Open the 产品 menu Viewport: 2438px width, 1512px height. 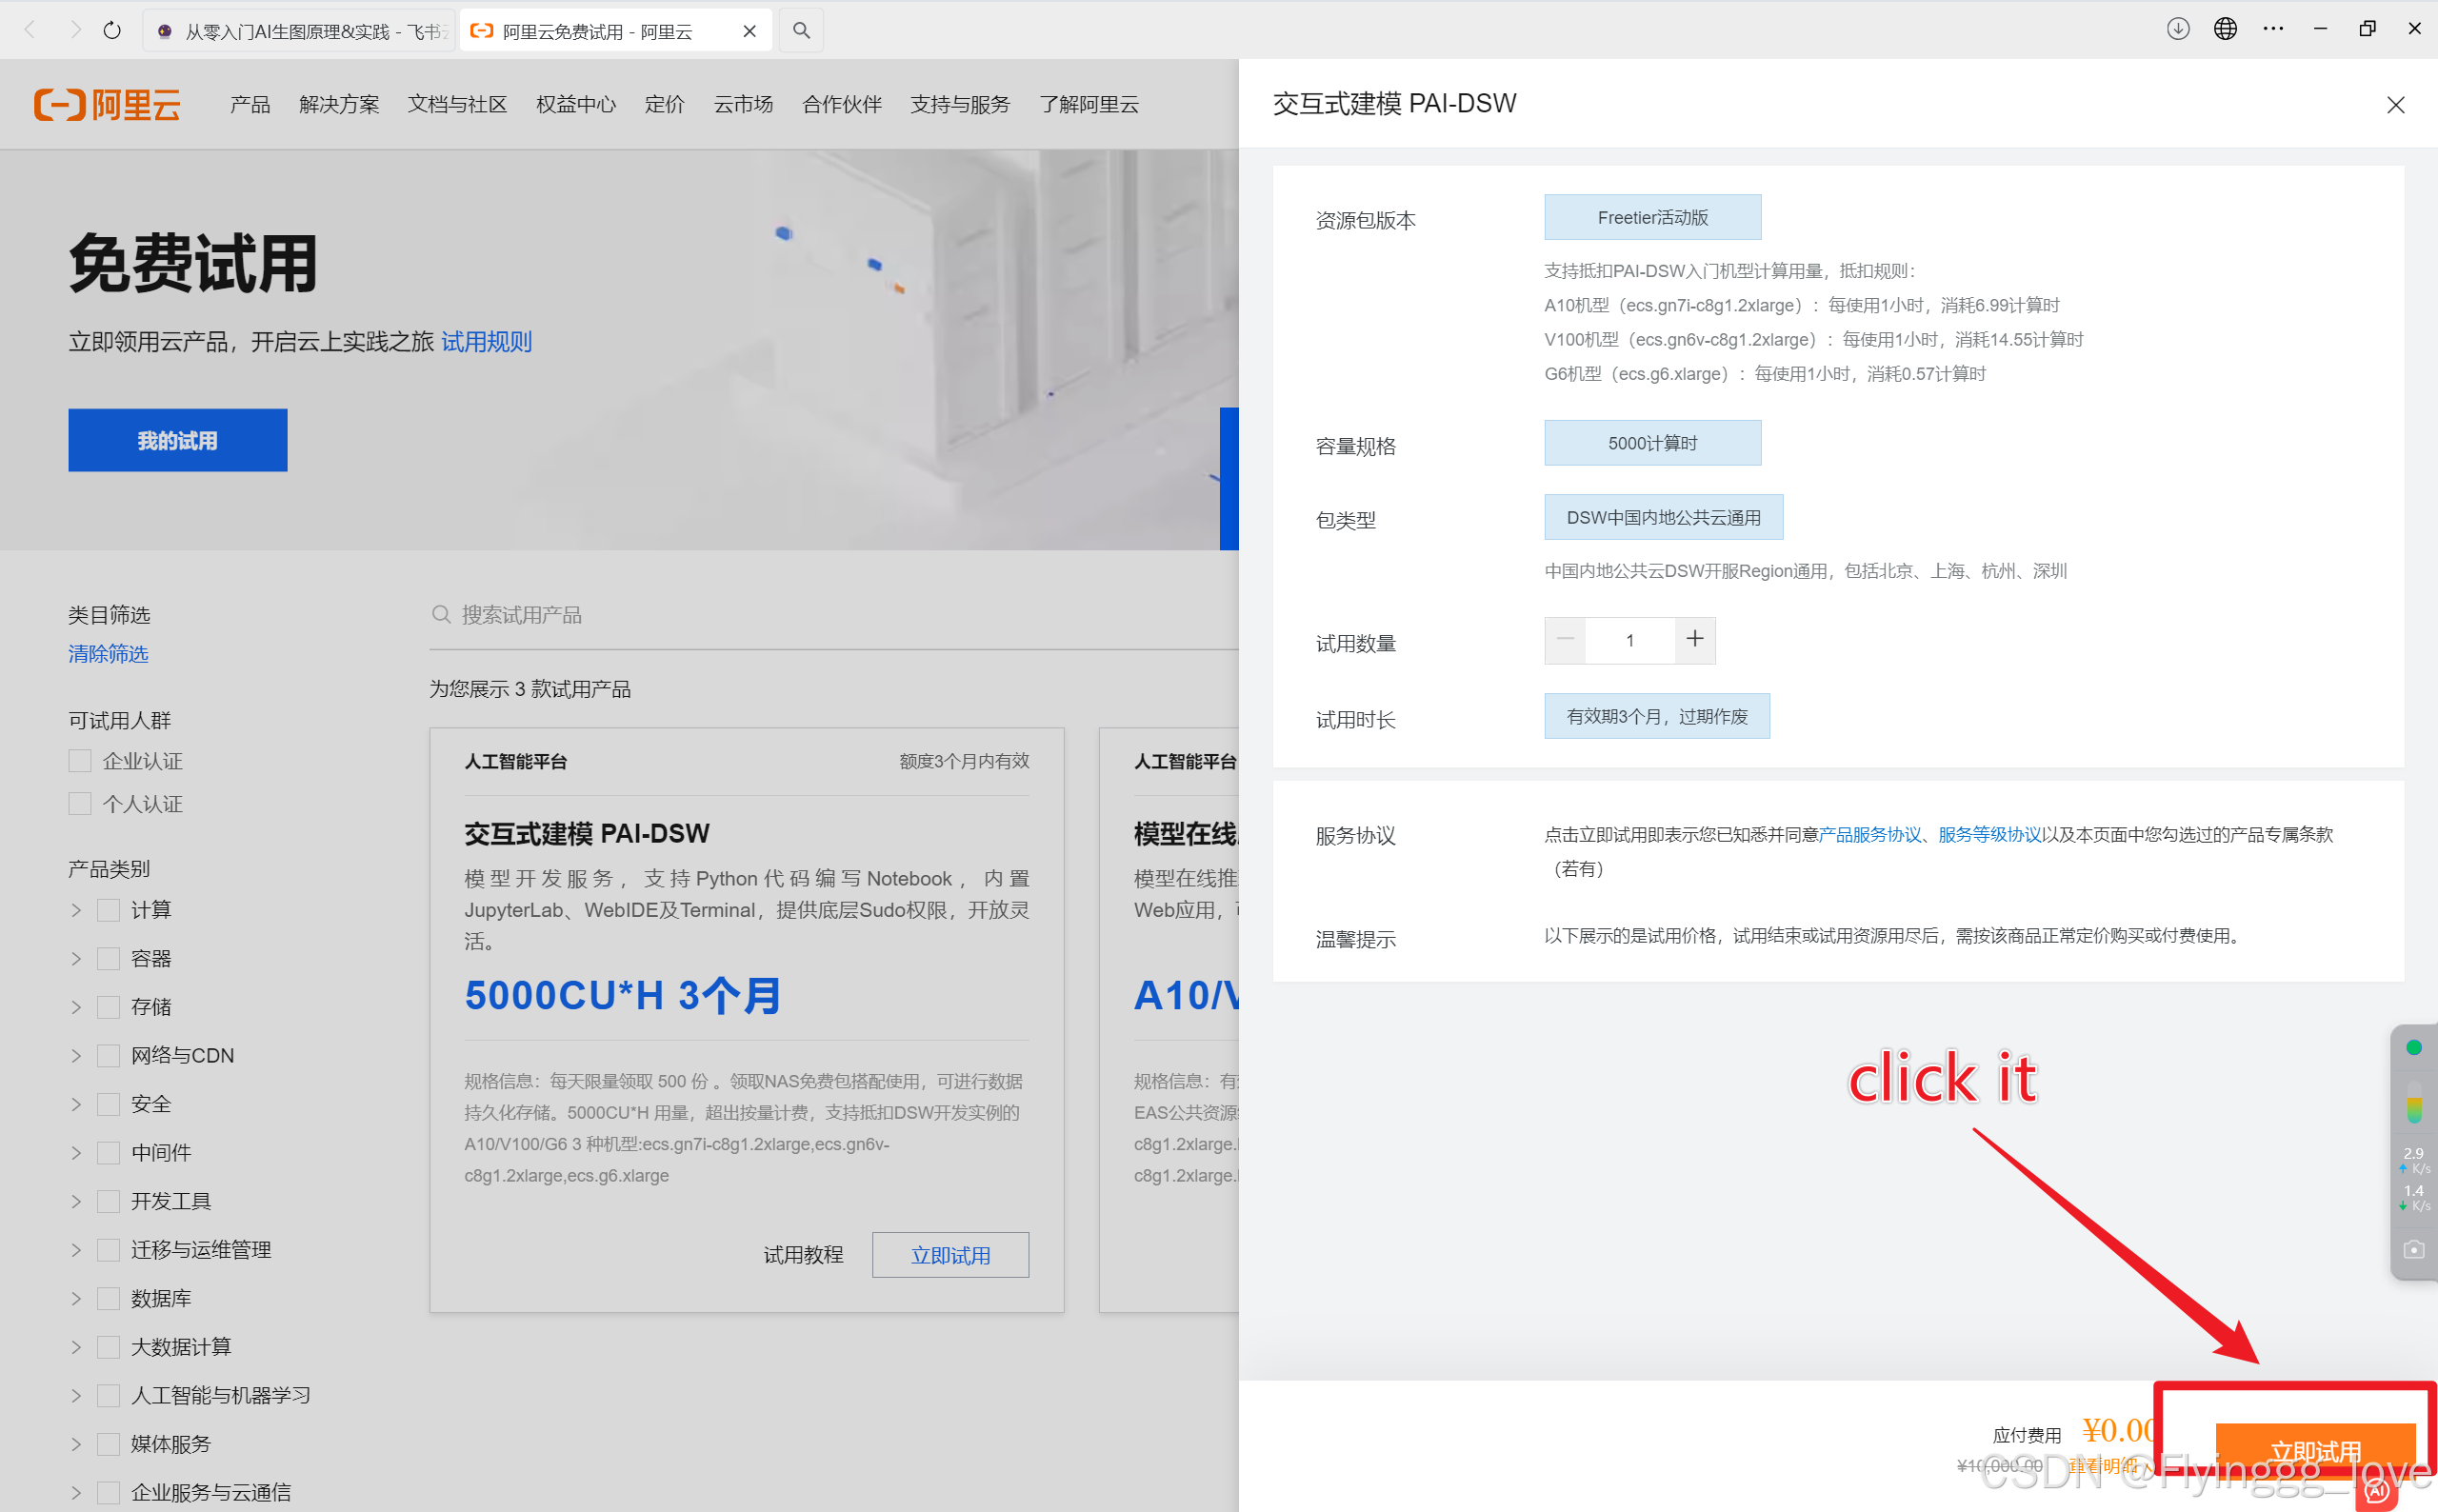250,104
